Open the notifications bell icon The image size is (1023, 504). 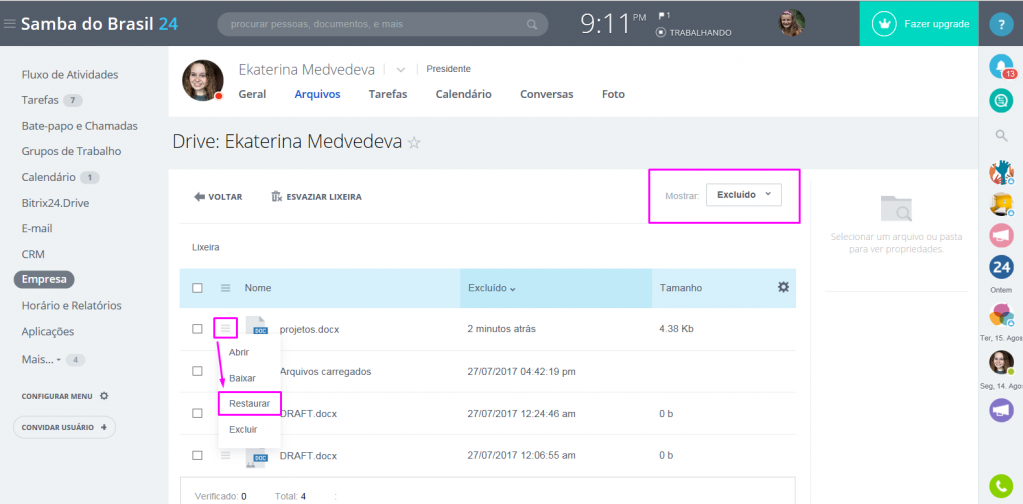(x=1001, y=67)
